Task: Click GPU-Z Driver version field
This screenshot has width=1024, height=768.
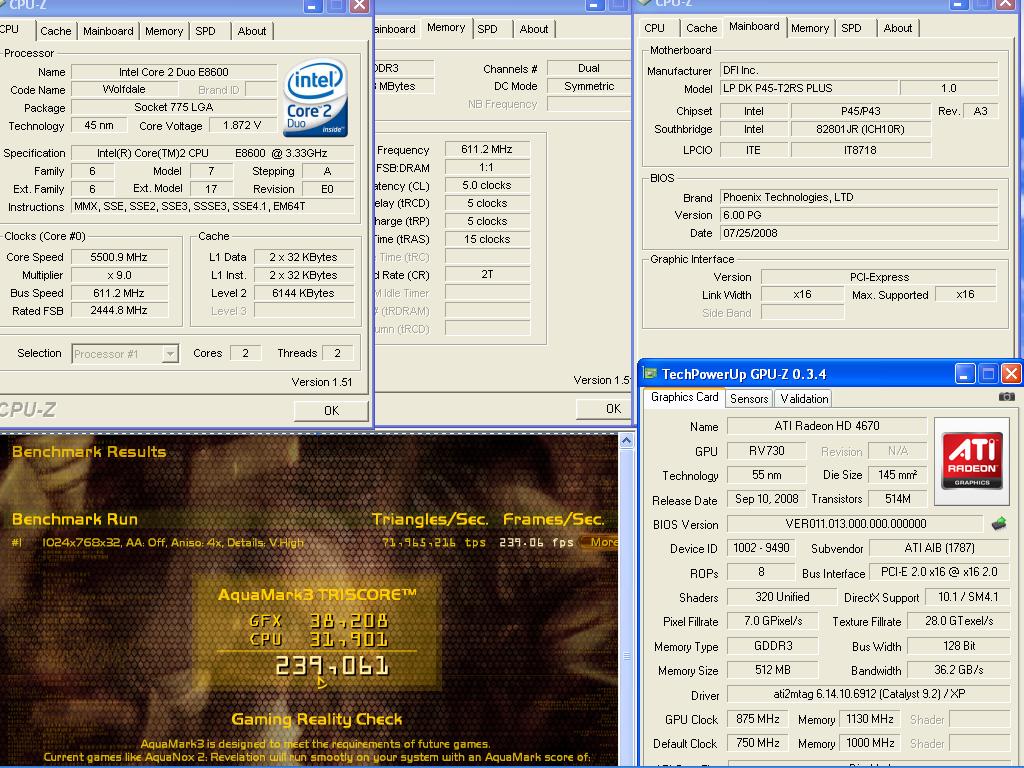Action: [x=869, y=694]
